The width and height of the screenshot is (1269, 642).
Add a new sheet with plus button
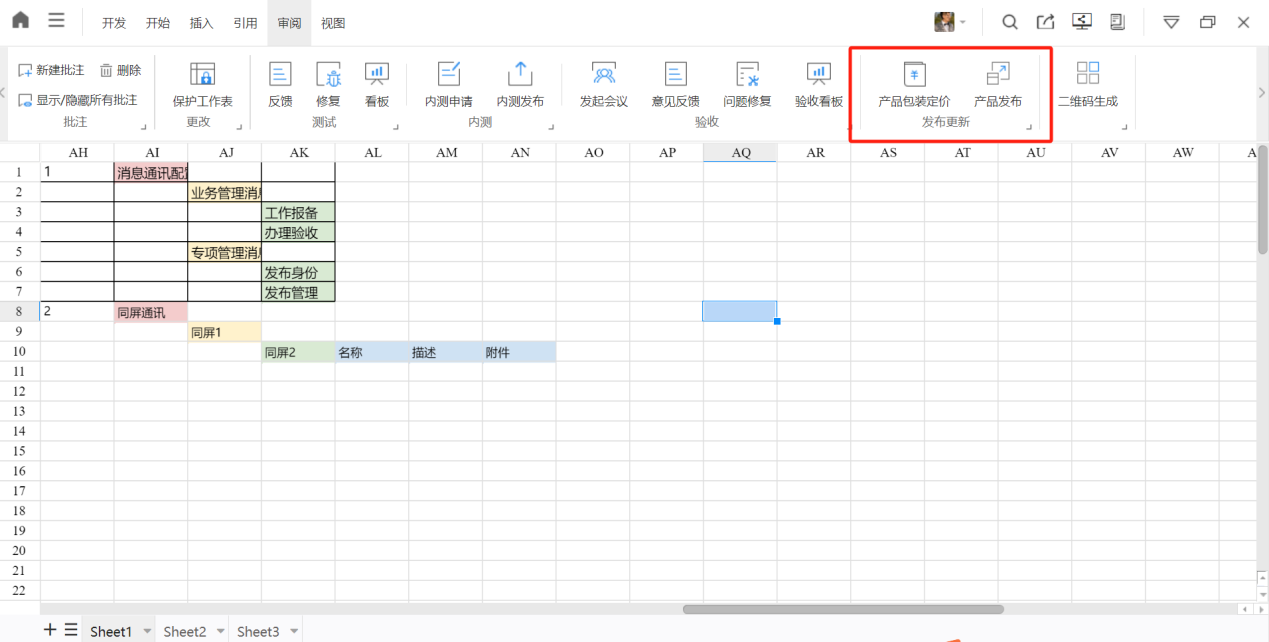[50, 630]
